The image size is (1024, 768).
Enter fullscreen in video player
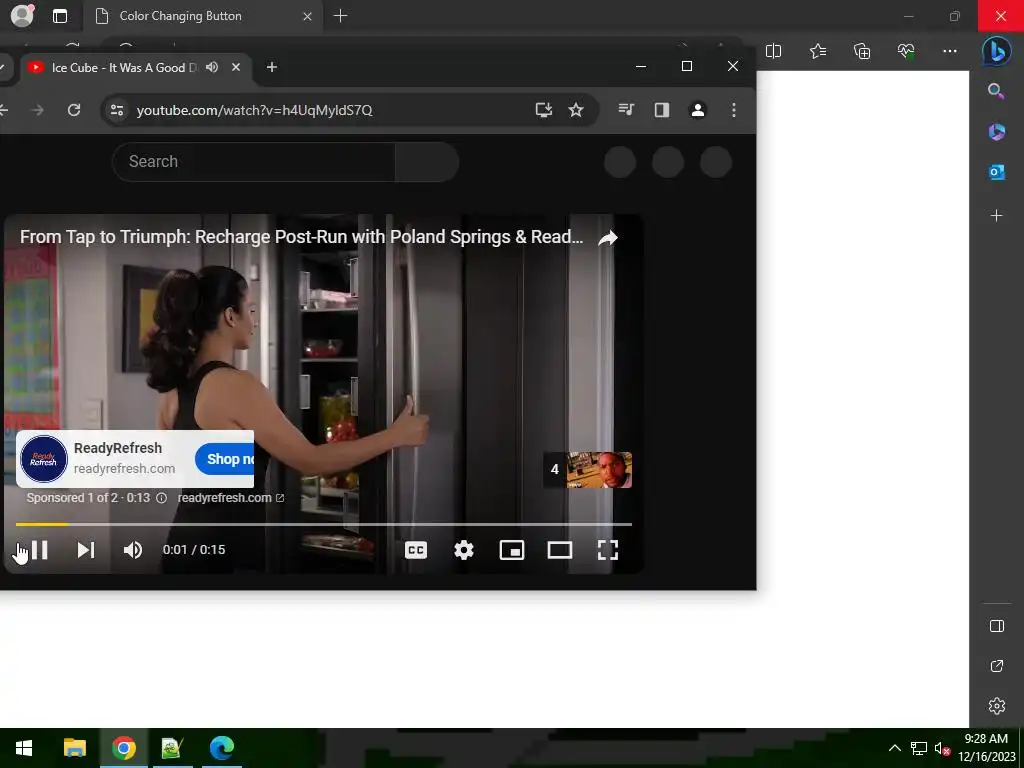point(608,550)
